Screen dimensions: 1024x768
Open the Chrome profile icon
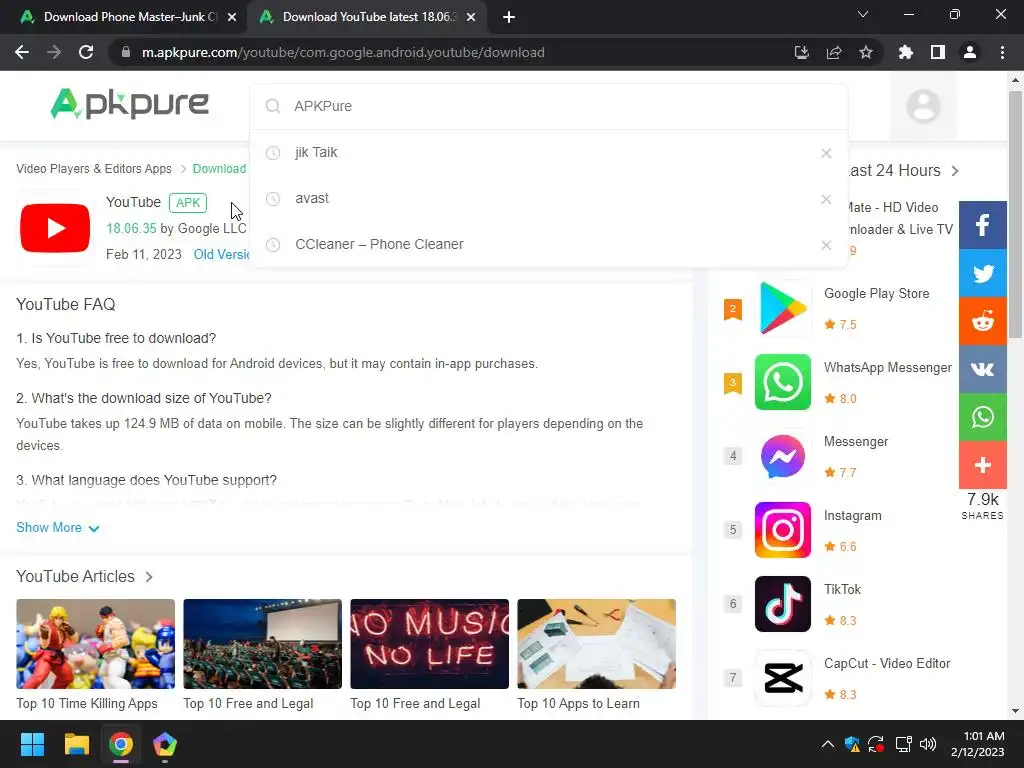tap(970, 52)
